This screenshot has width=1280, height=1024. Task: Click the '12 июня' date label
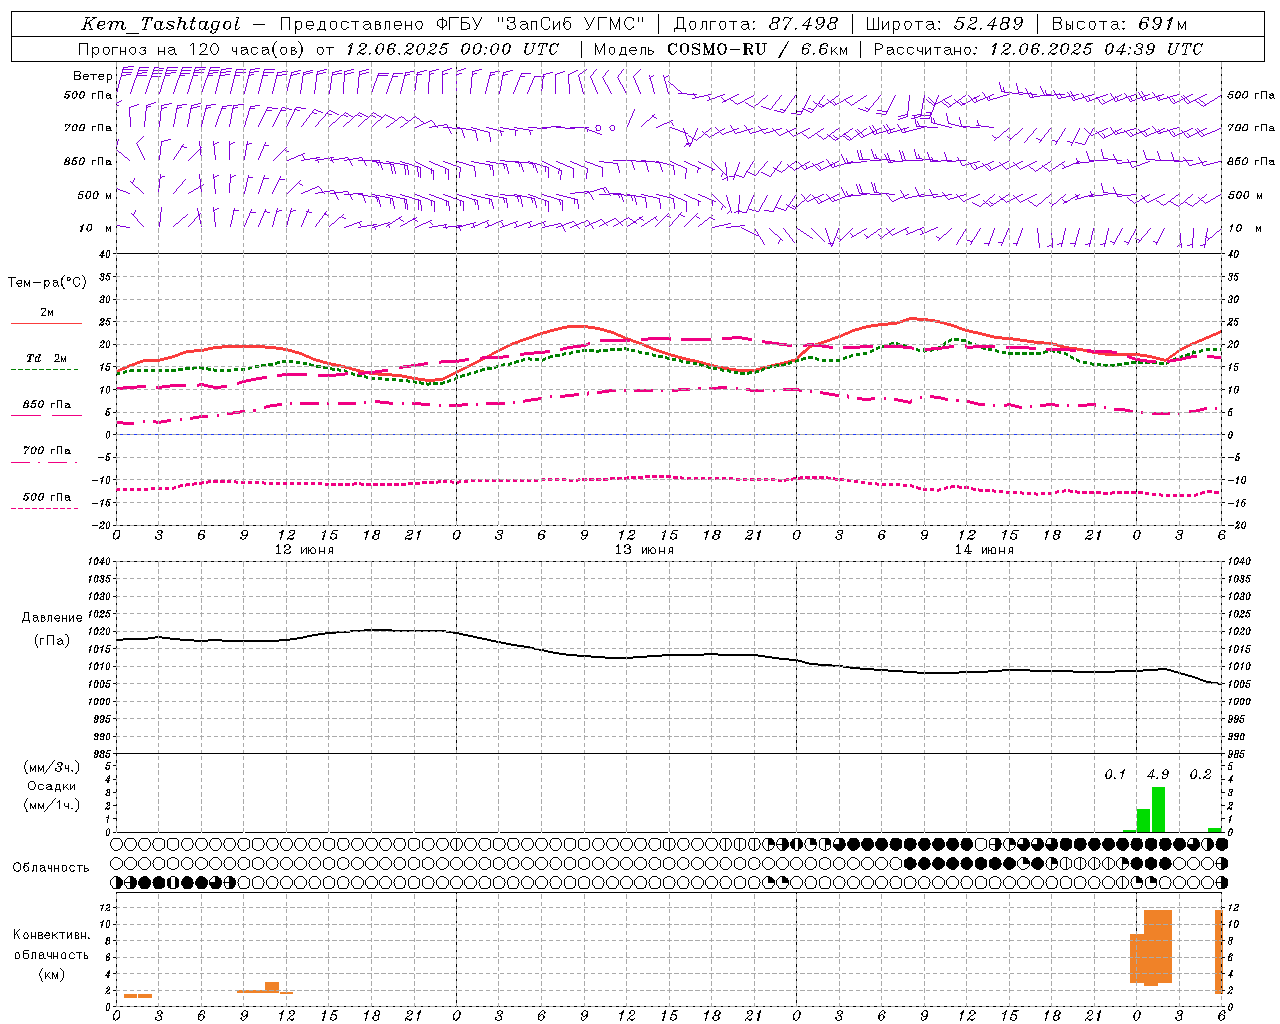304,550
